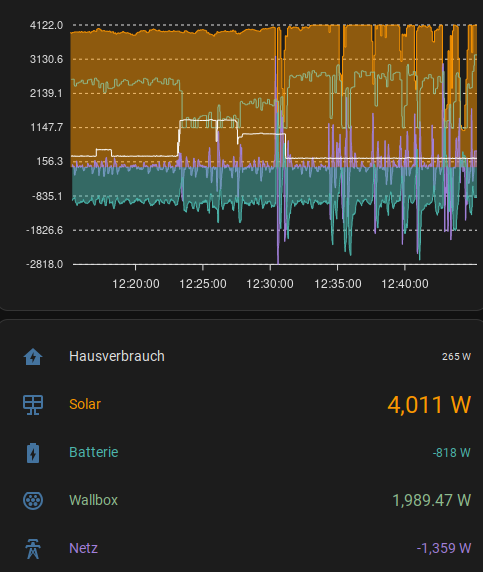Click the -1,359 W grid value
Viewport: 483px width, 572px height.
pos(444,548)
